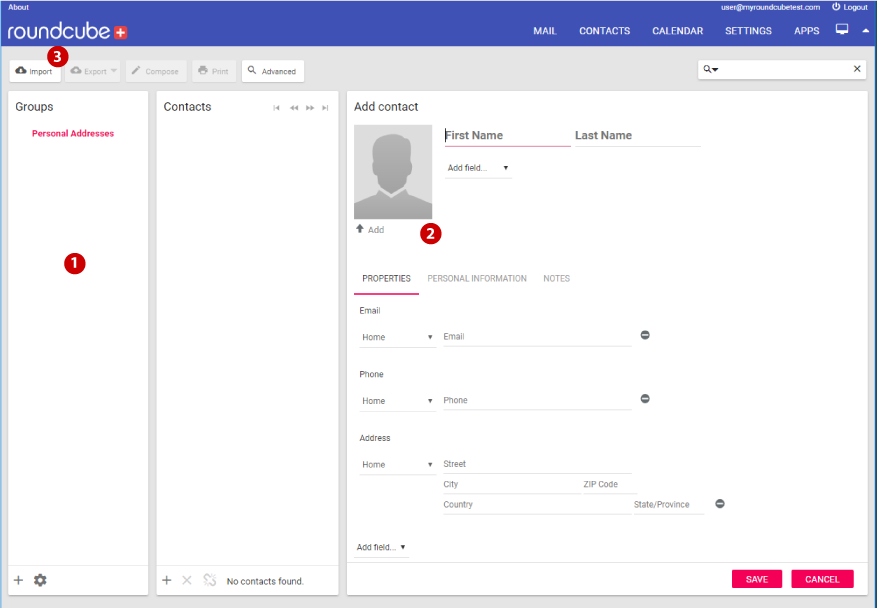
Task: Click the First Name field
Action: point(507,135)
